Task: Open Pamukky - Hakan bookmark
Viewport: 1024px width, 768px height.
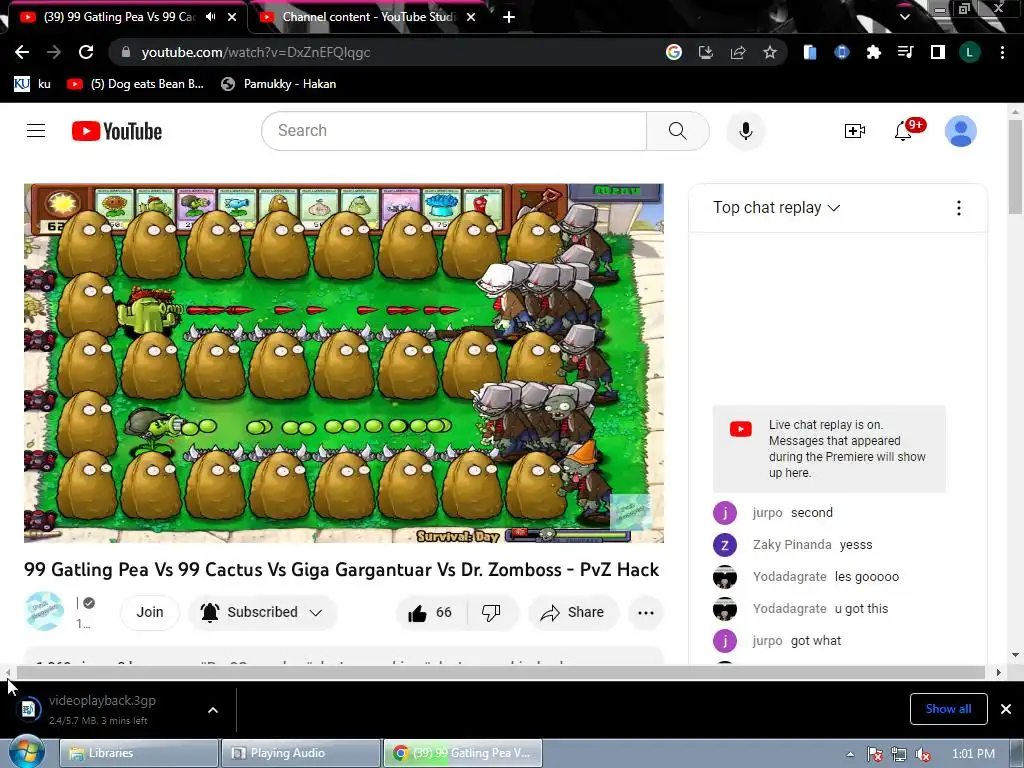Action: (279, 84)
